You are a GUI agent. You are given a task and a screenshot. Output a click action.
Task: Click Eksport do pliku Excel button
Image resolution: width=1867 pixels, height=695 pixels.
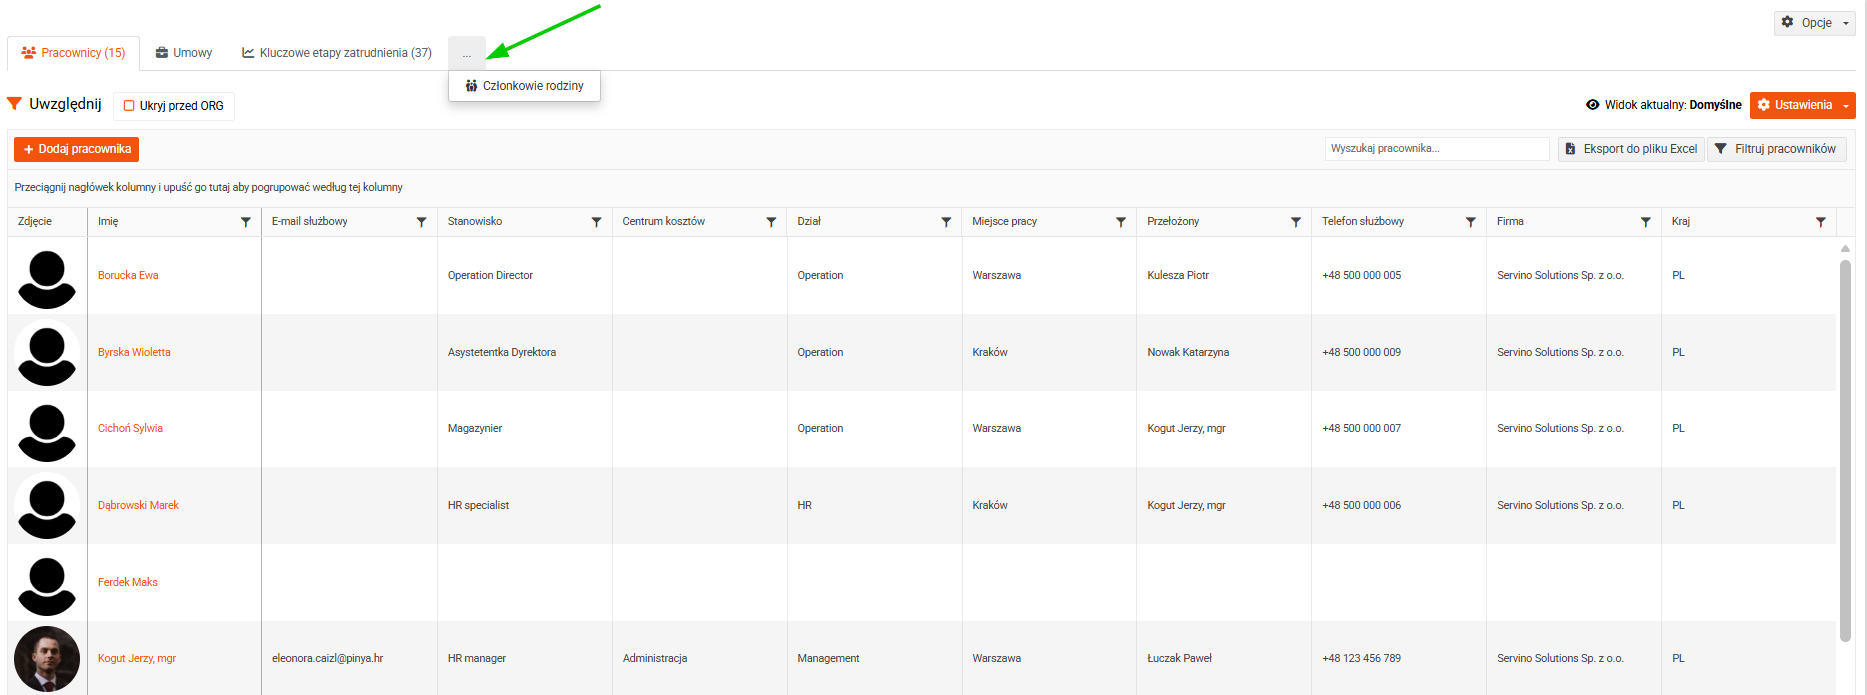[x=1631, y=149]
